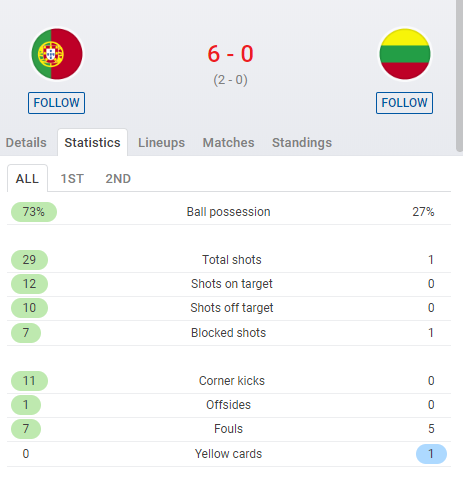463x485 pixels.
Task: Follow the Portugal team
Action: [56, 103]
